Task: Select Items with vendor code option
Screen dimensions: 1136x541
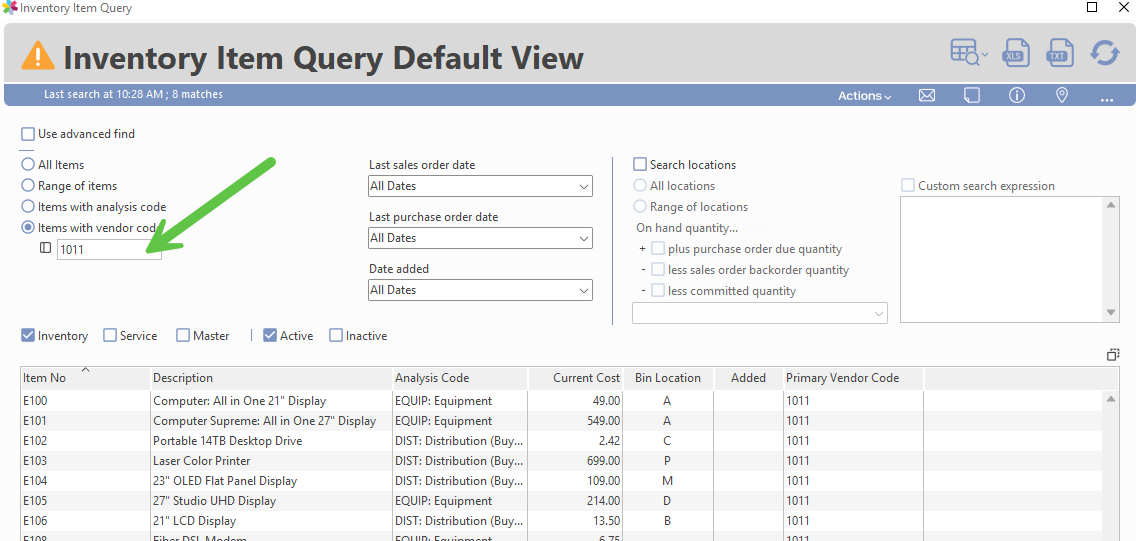Action: point(28,227)
